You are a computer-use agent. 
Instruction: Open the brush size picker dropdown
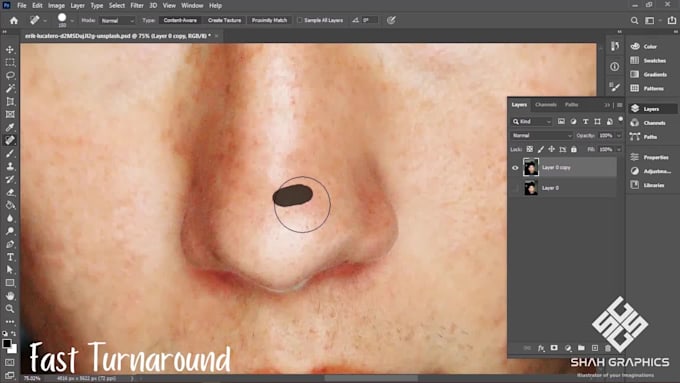coord(72,20)
